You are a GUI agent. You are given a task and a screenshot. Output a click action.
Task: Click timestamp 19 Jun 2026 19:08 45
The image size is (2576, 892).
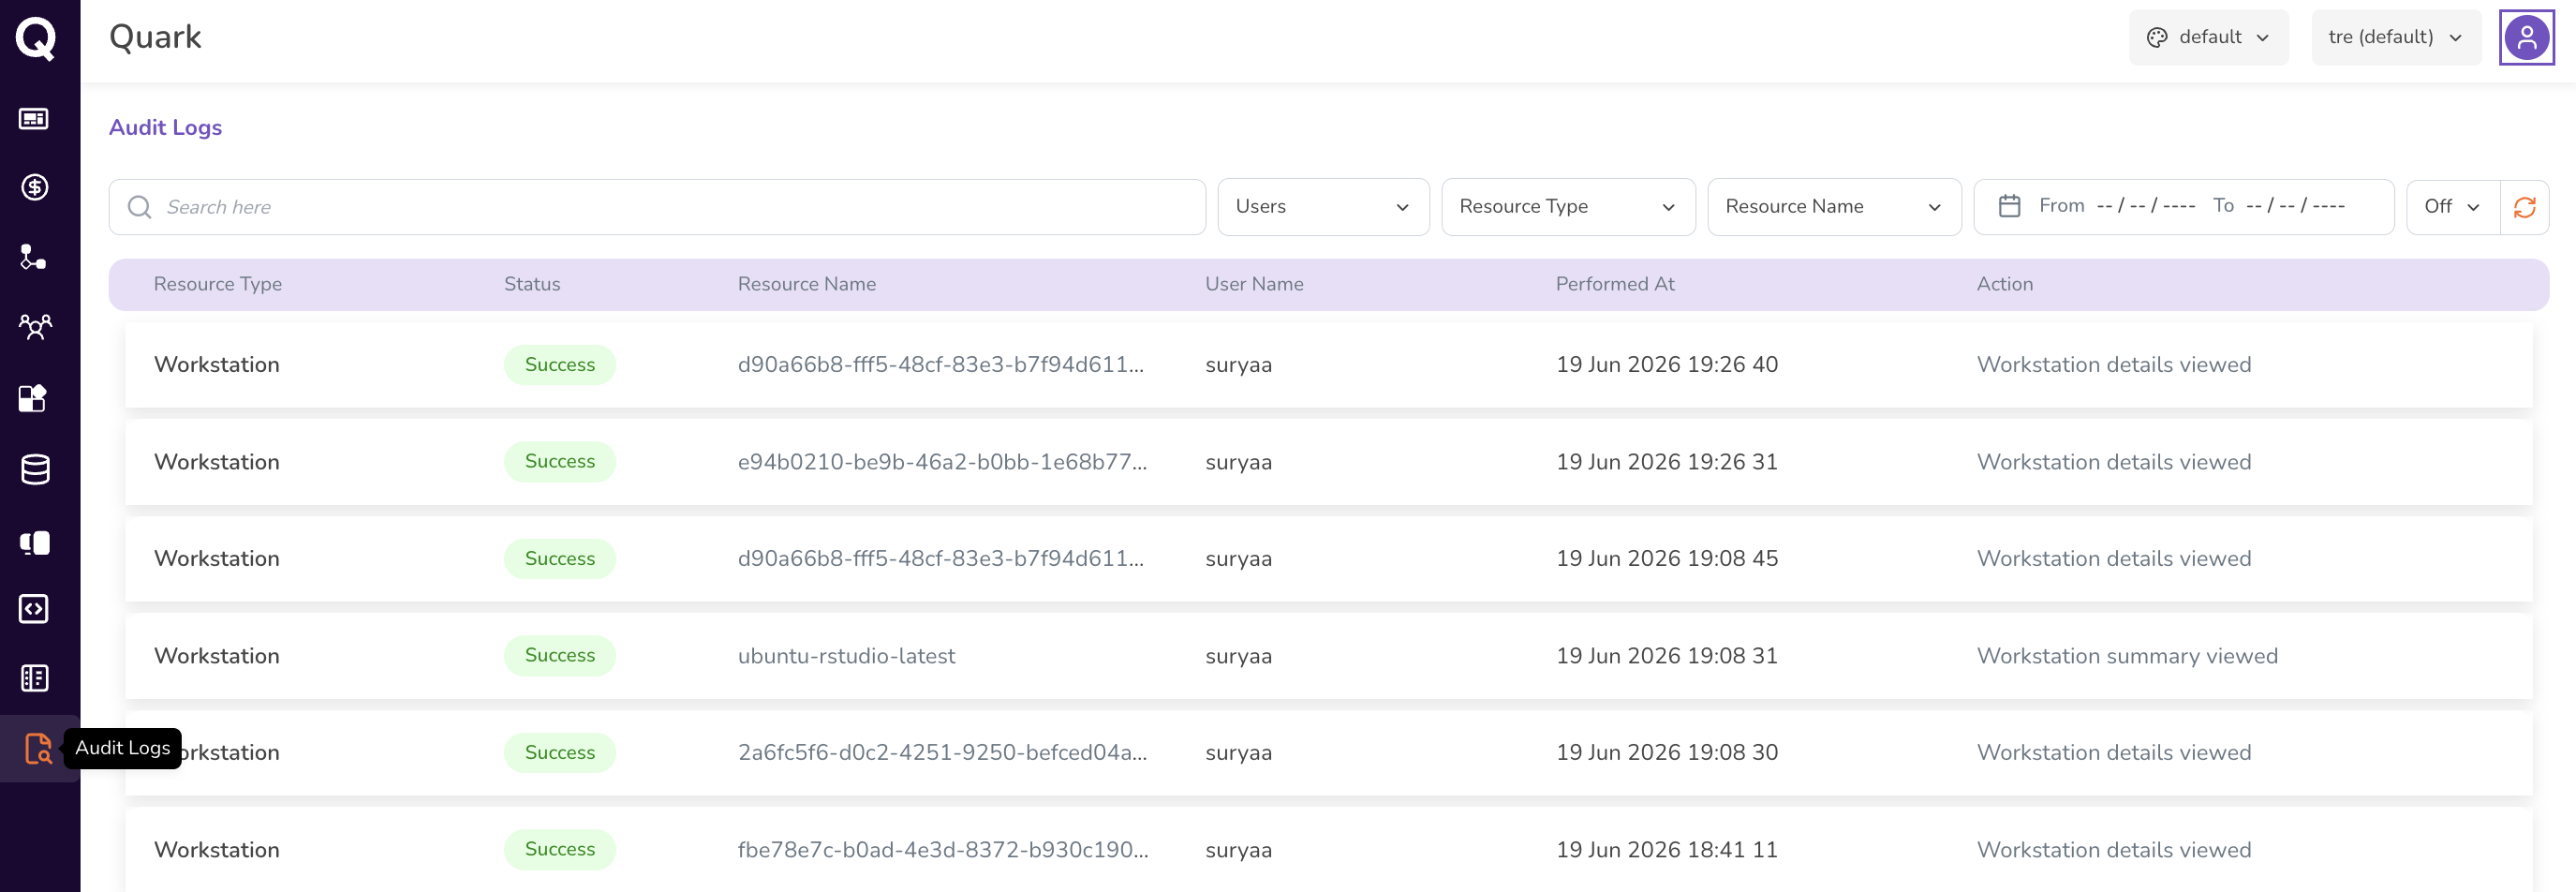(x=1667, y=559)
